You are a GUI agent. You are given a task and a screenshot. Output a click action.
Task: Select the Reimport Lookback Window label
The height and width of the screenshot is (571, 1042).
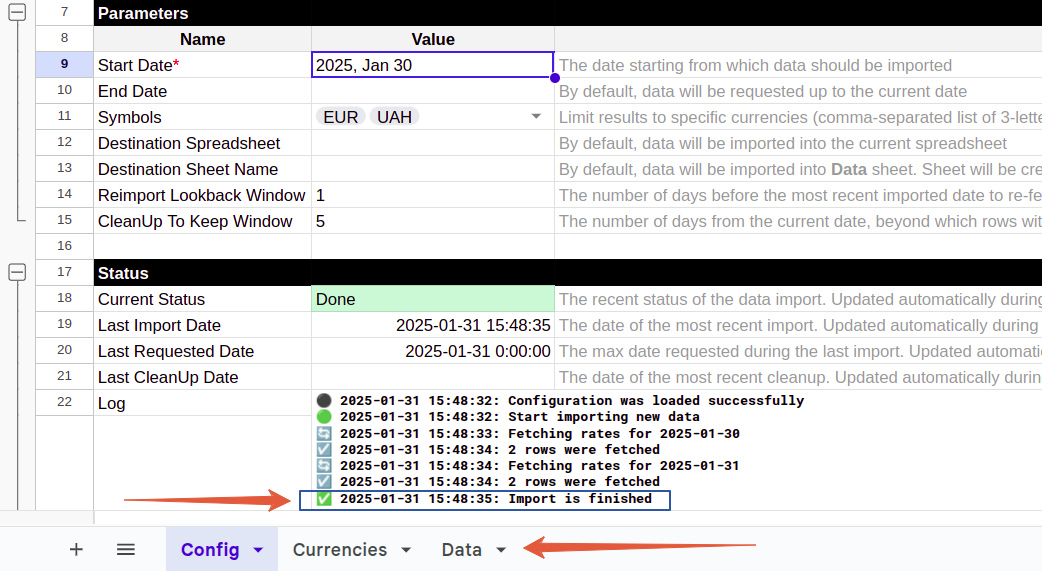(x=202, y=195)
